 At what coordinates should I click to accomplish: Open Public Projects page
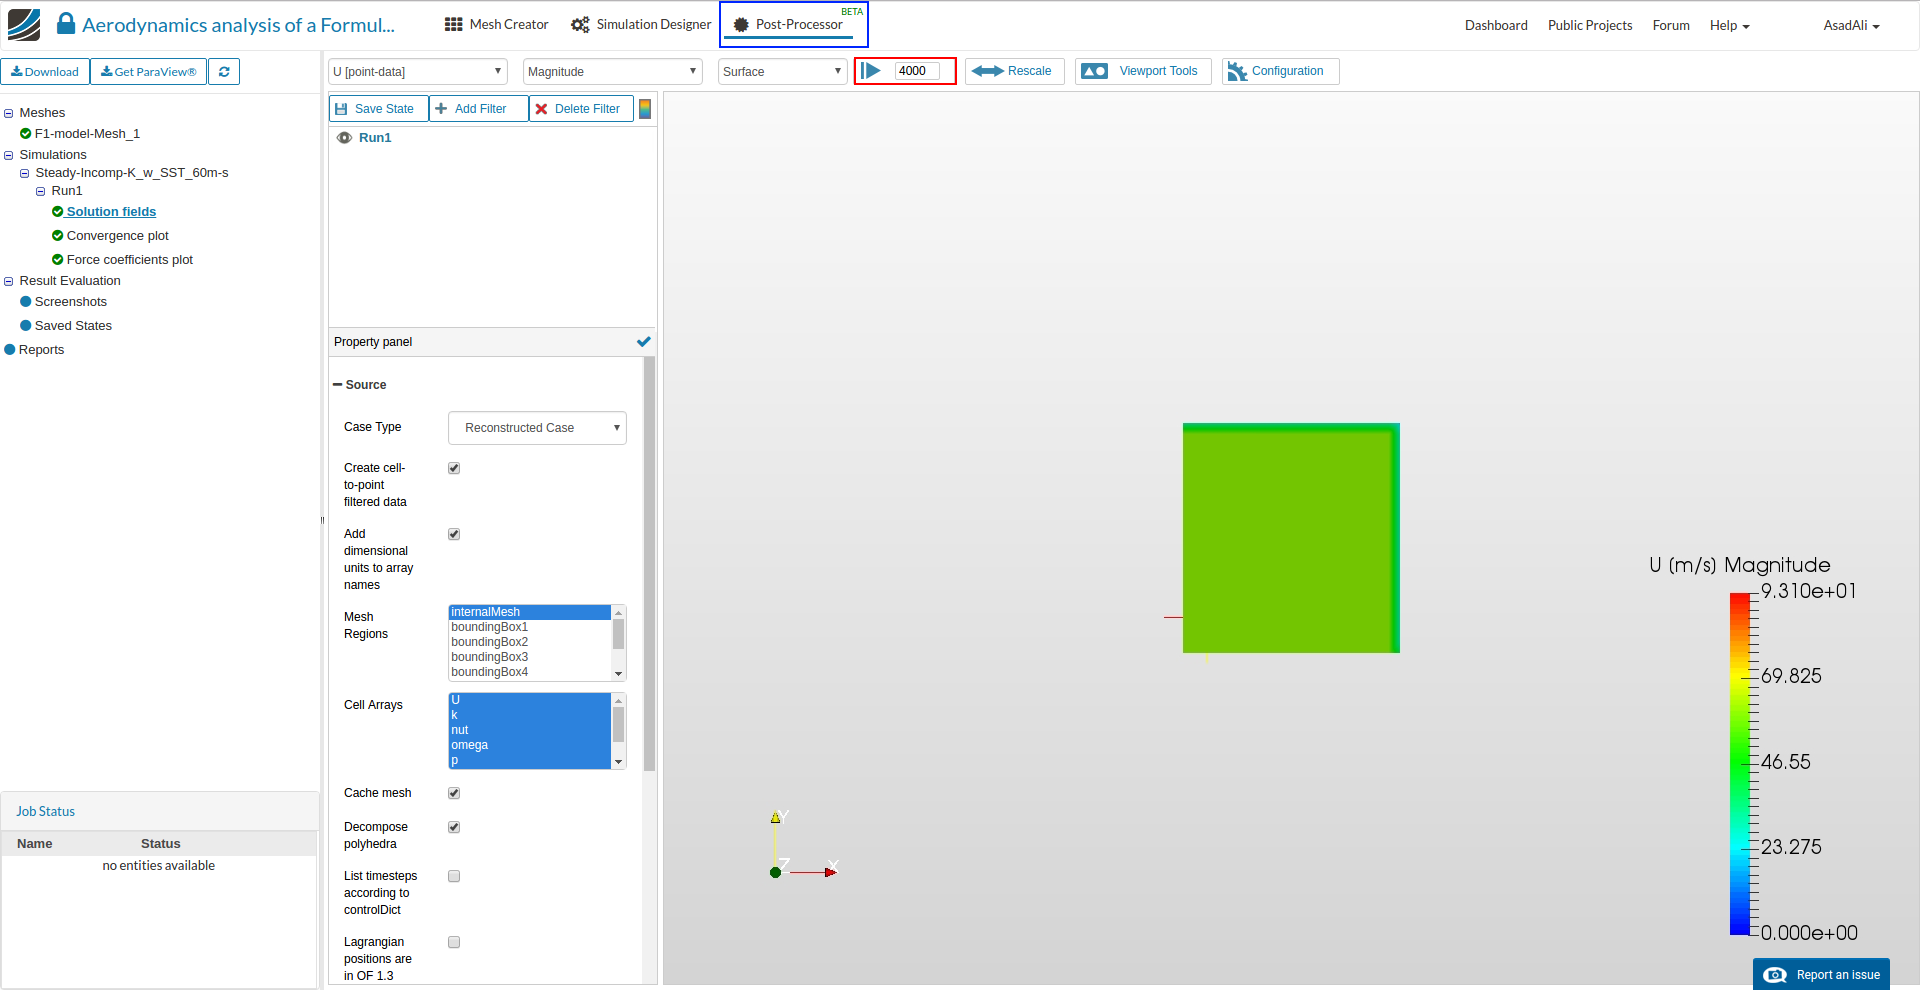[x=1590, y=26]
